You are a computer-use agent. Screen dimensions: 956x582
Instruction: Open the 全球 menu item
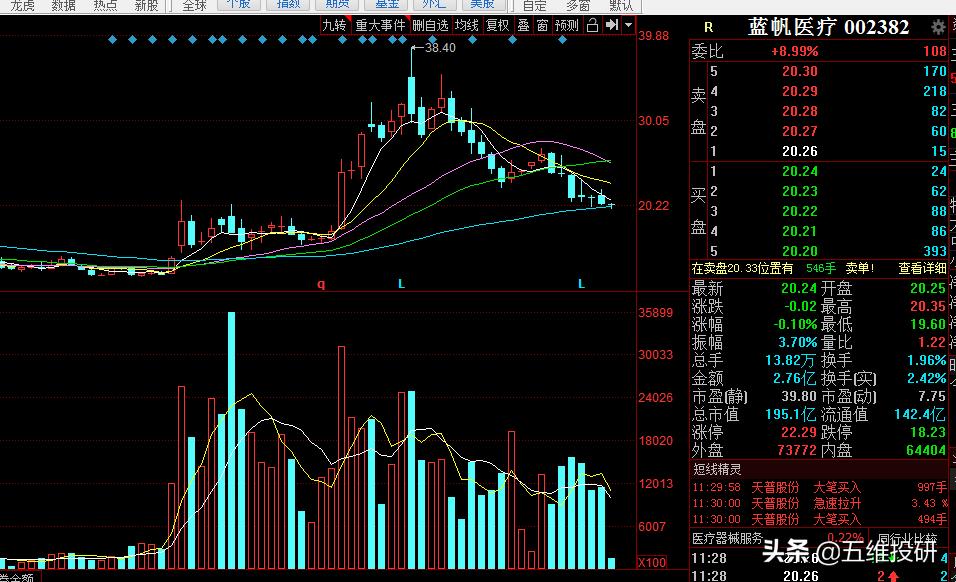tap(194, 5)
